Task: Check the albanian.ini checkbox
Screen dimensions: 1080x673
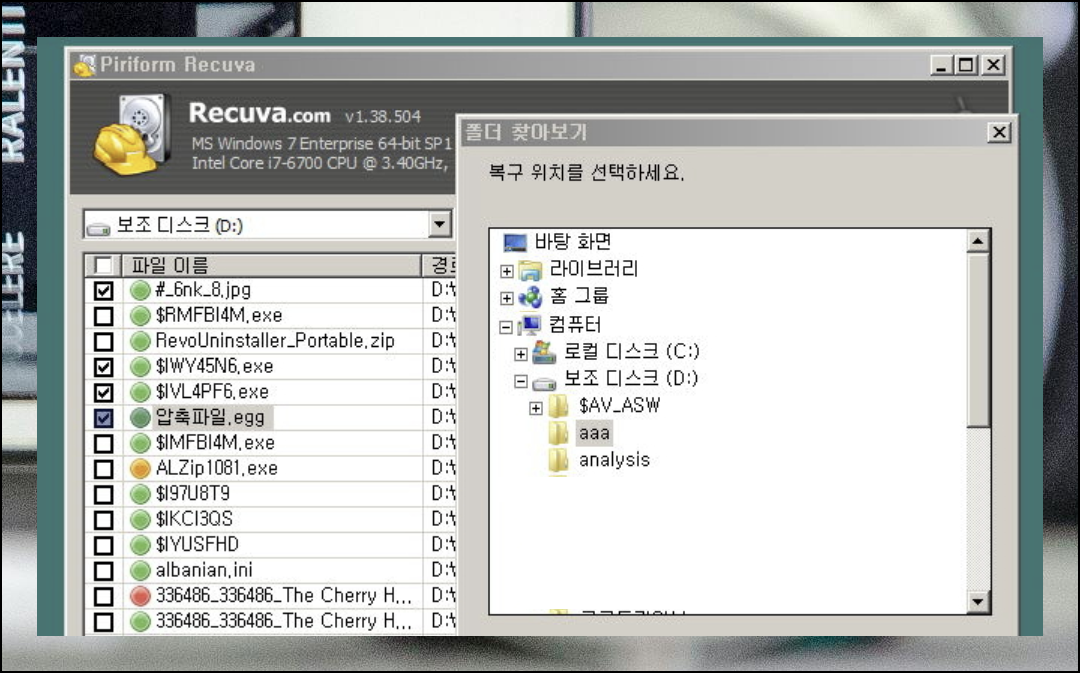Action: pos(103,571)
